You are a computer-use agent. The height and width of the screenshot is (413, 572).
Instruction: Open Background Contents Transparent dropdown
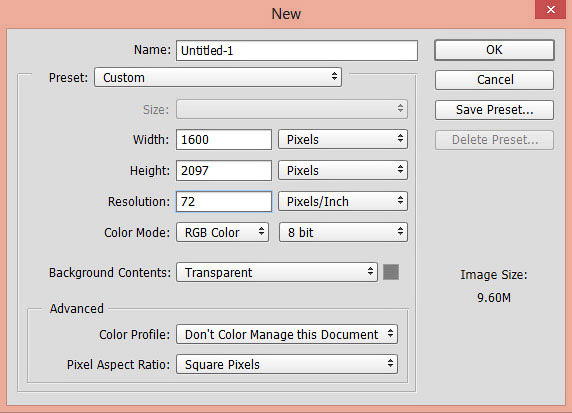[x=277, y=273]
